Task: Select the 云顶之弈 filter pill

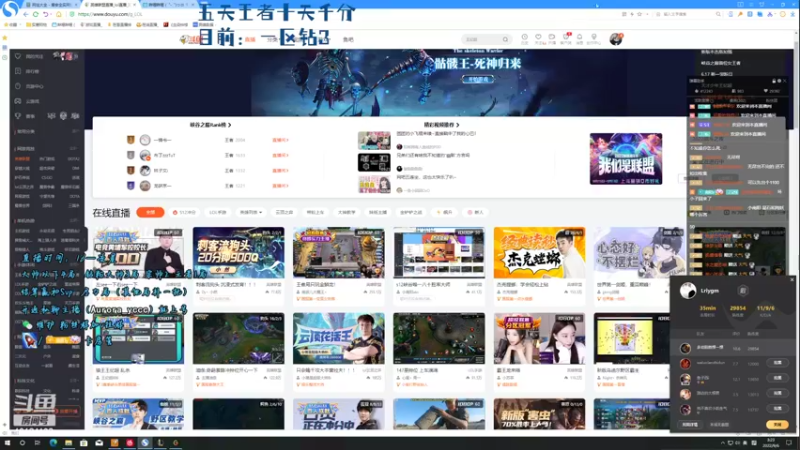Action: tap(284, 212)
